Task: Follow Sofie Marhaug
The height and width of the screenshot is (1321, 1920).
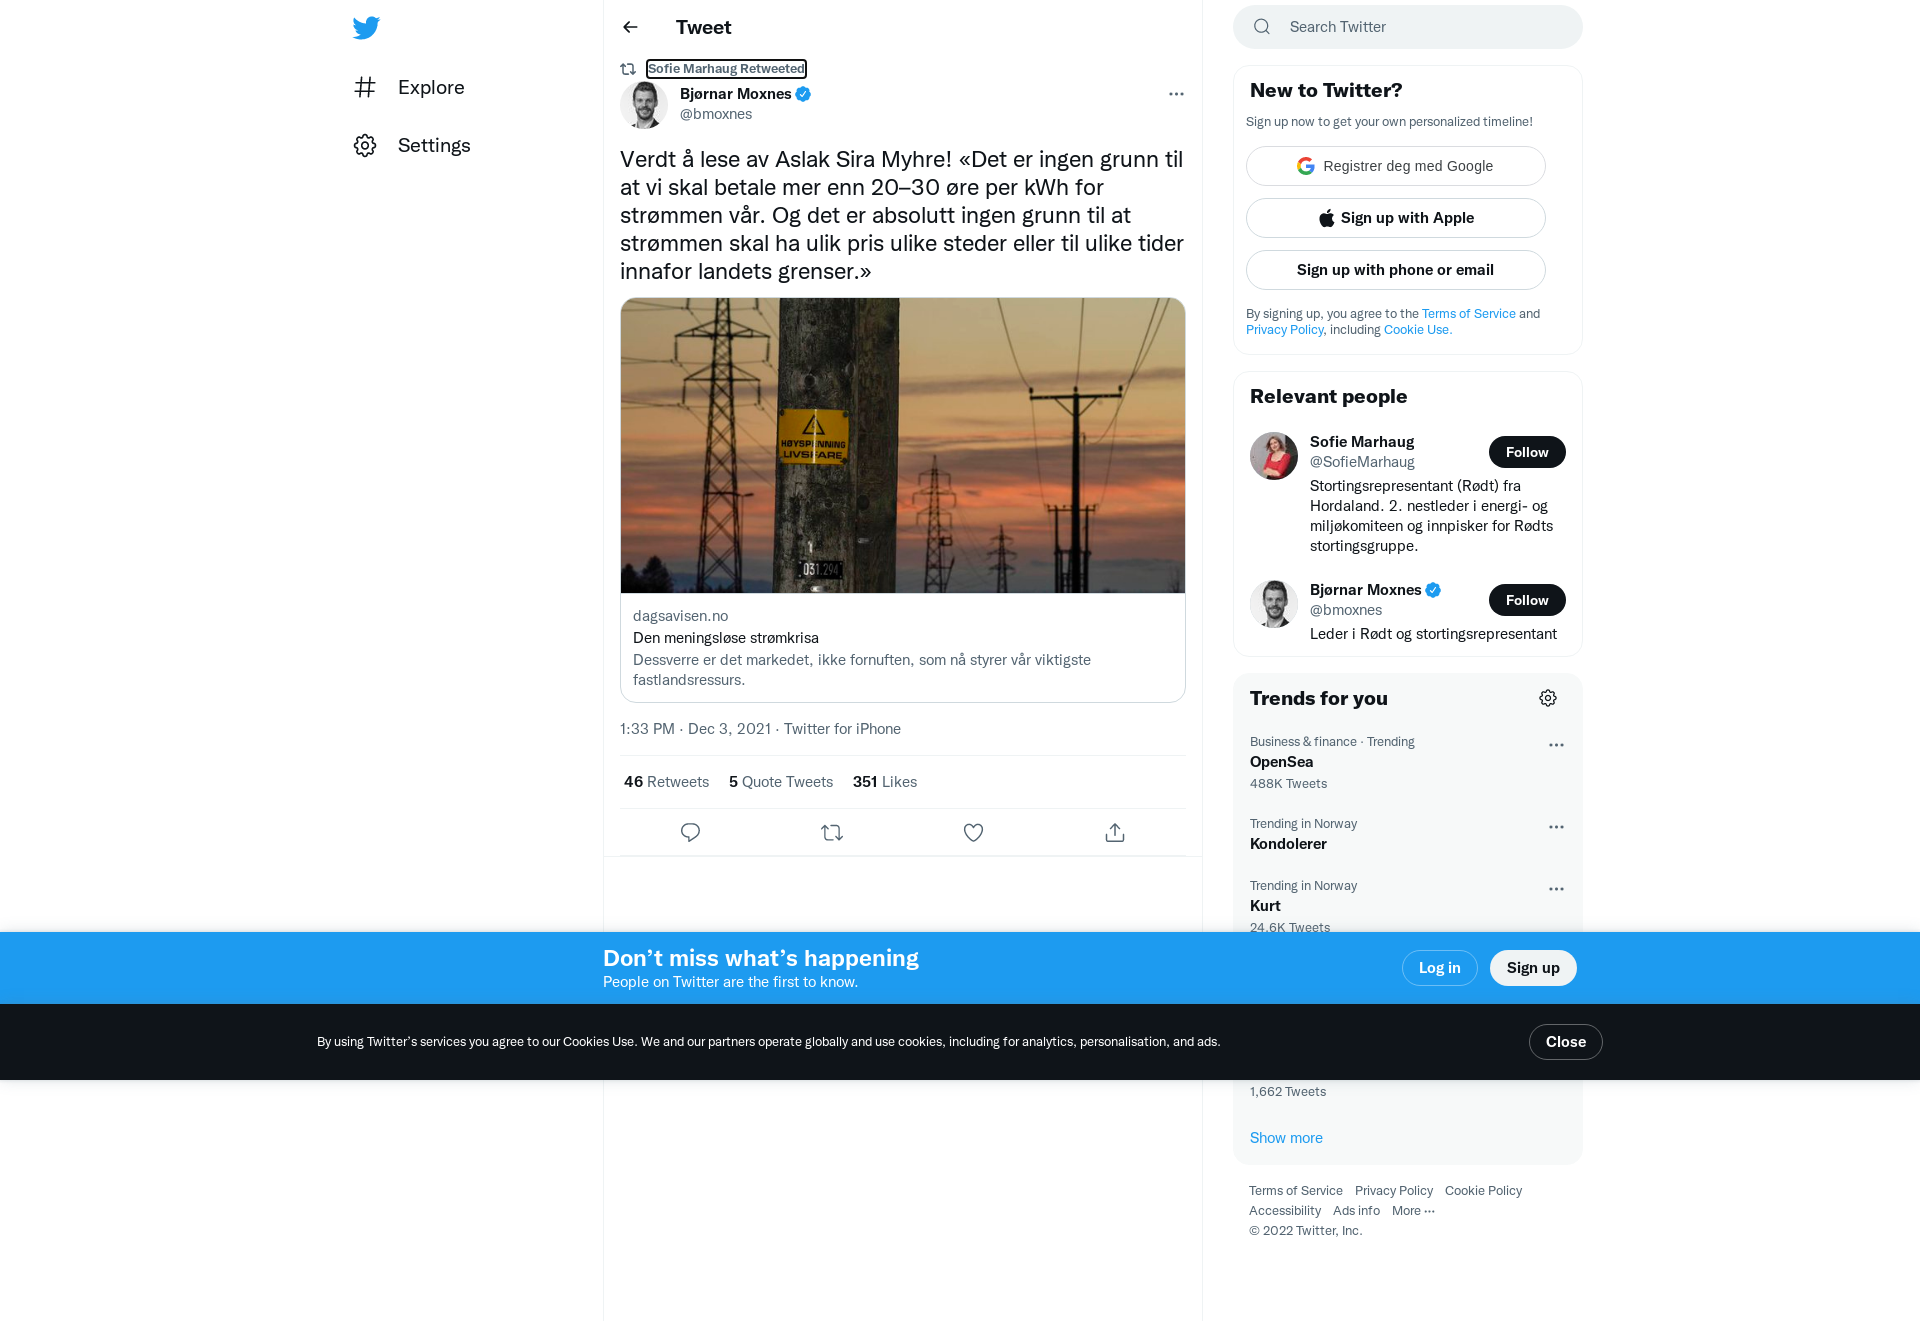Action: [1527, 452]
